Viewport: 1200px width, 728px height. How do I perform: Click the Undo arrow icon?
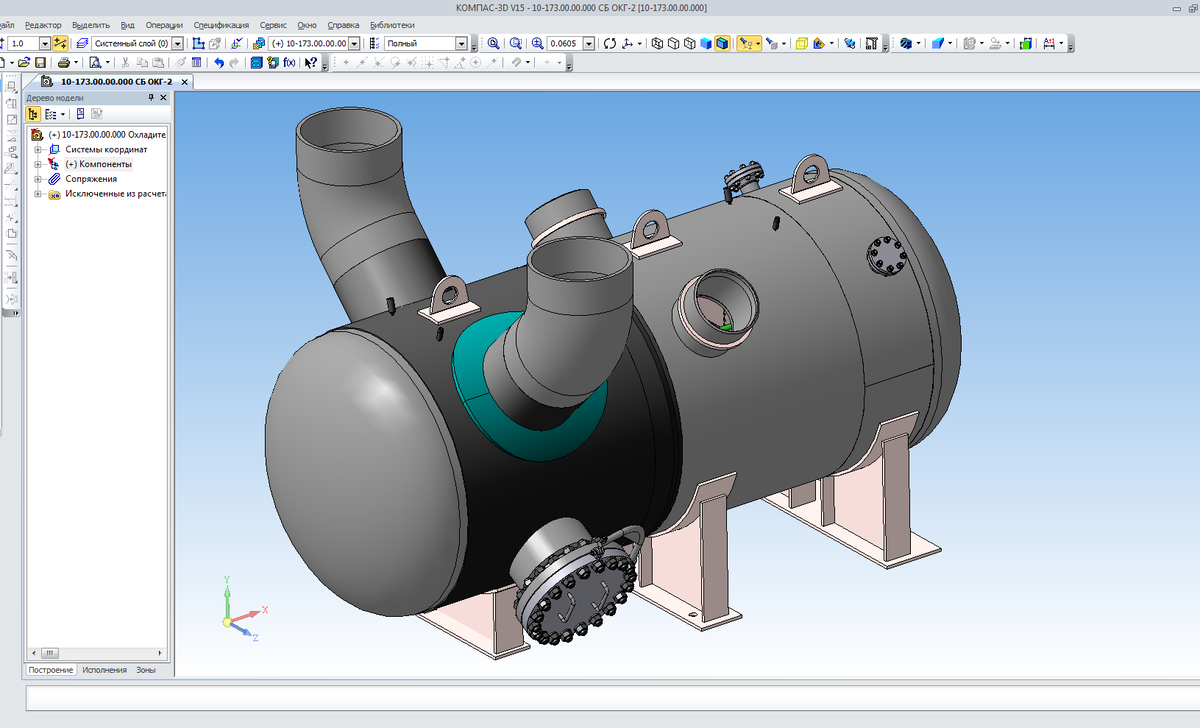pyautogui.click(x=218, y=62)
